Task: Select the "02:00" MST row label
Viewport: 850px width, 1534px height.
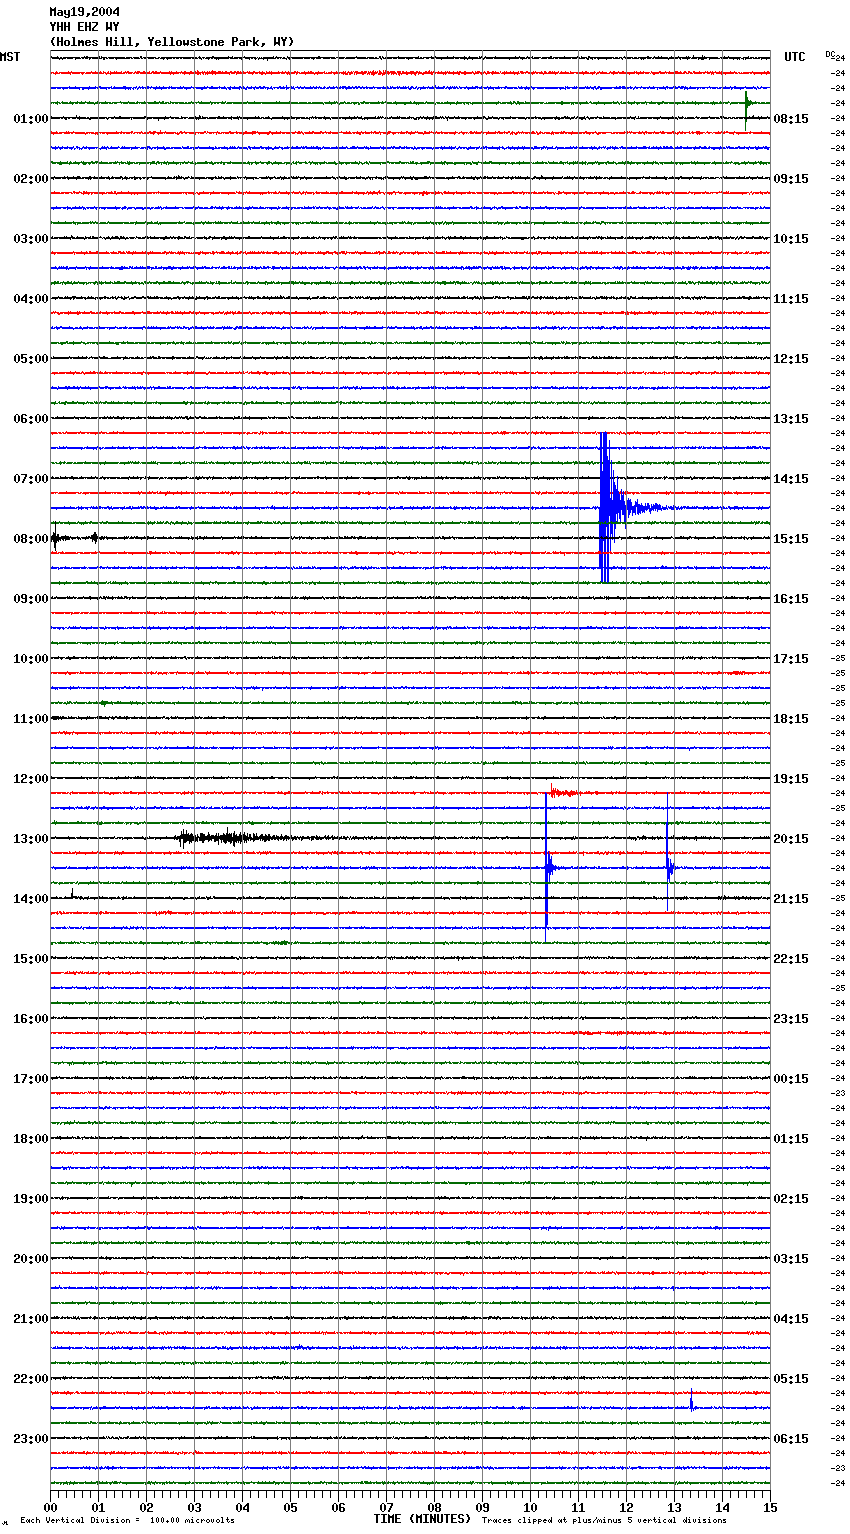Action: pos(31,179)
